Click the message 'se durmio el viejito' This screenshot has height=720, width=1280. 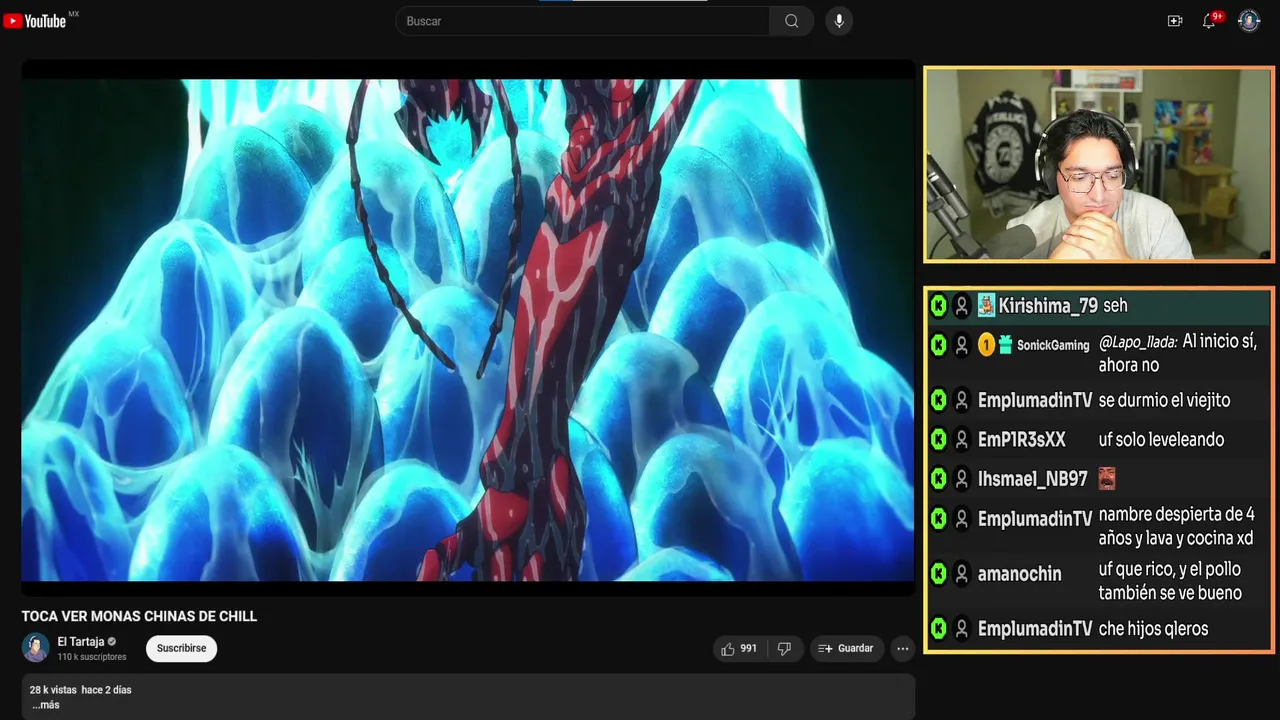[x=1165, y=400]
